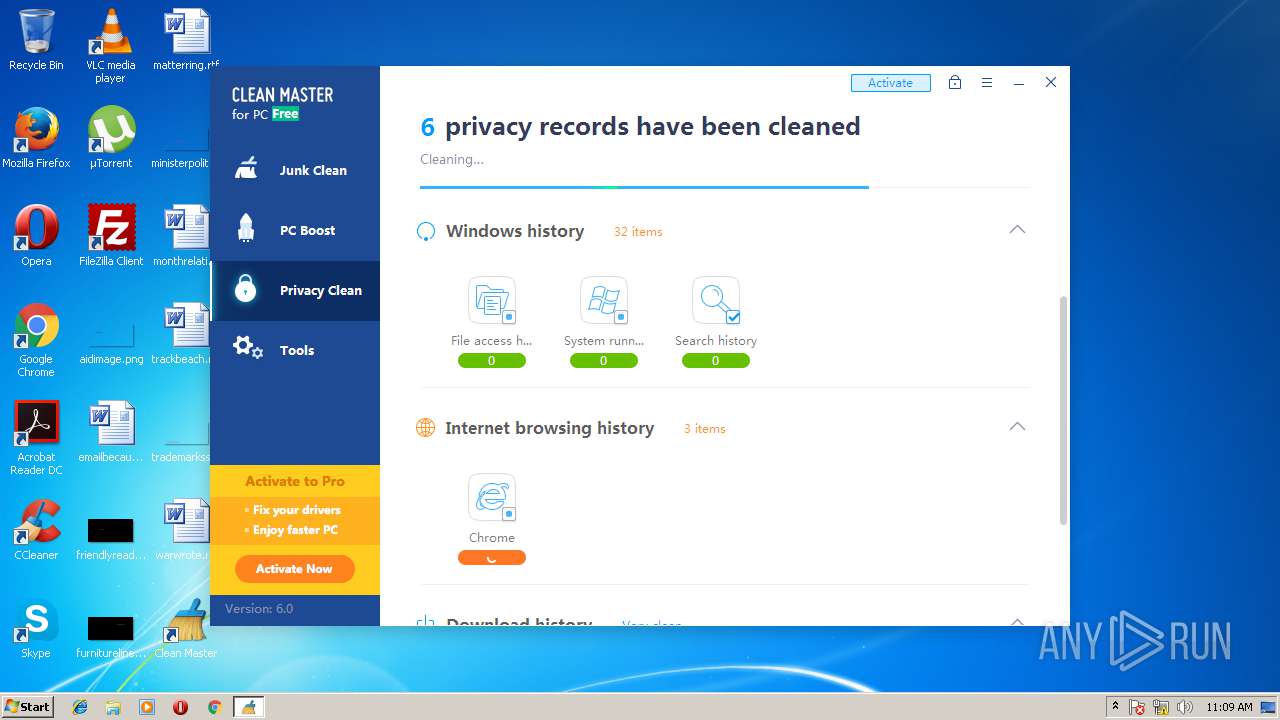Click the Chrome browsing history icon
The height and width of the screenshot is (720, 1280).
click(492, 497)
